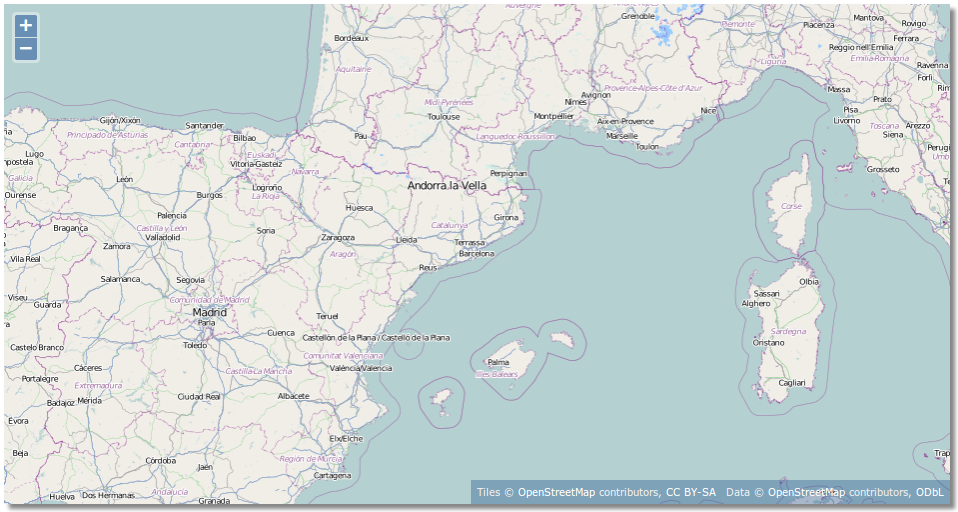This screenshot has height=512, width=958.
Task: Zoom in with the plus button
Action: (x=26, y=26)
